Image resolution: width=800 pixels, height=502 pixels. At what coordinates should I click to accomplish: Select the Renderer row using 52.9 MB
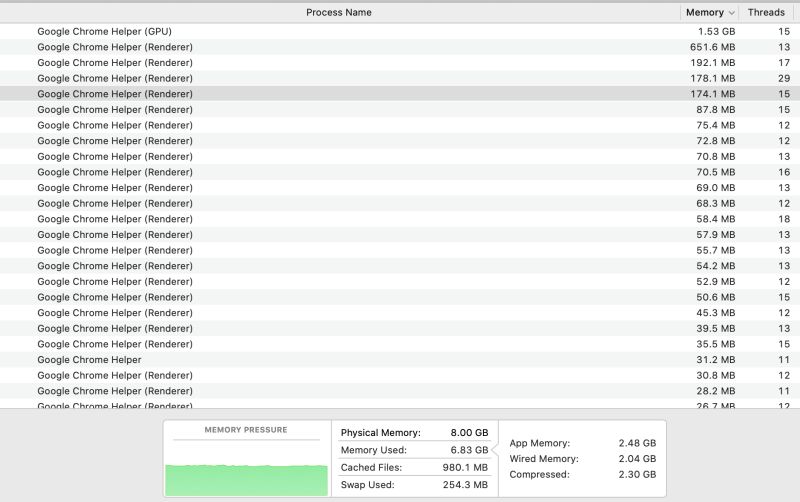point(400,282)
